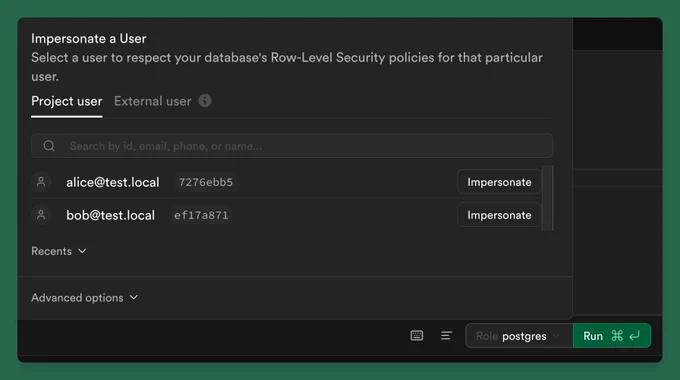The width and height of the screenshot is (680, 380).
Task: Impersonate bob@test.local
Action: 499,215
